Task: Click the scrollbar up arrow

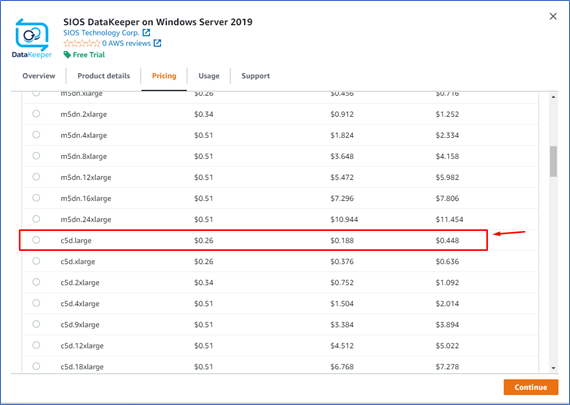Action: pyautogui.click(x=553, y=97)
